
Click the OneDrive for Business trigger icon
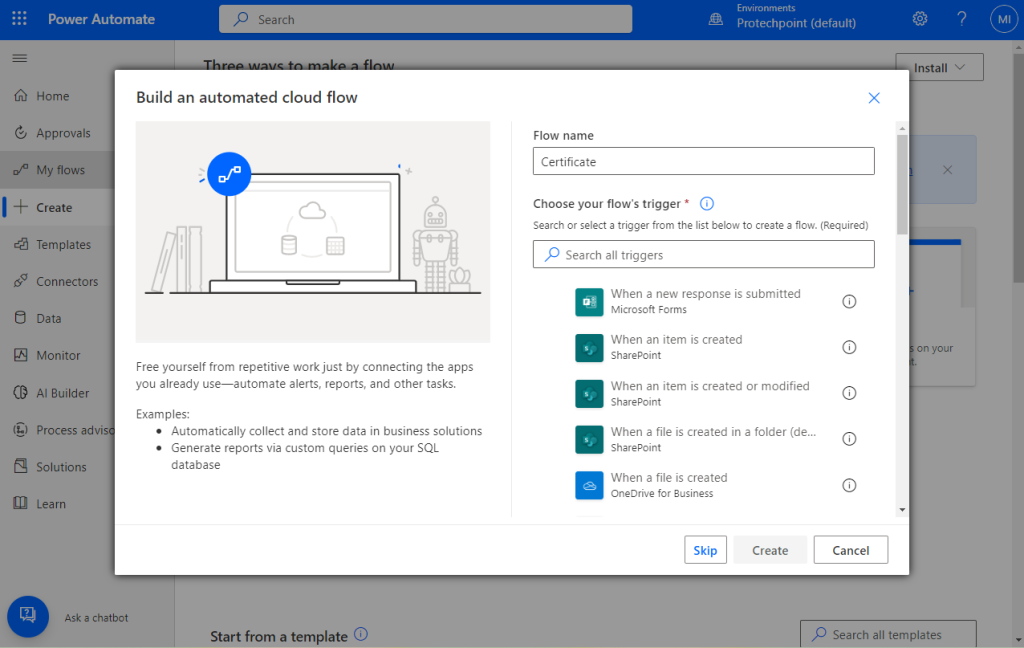589,485
